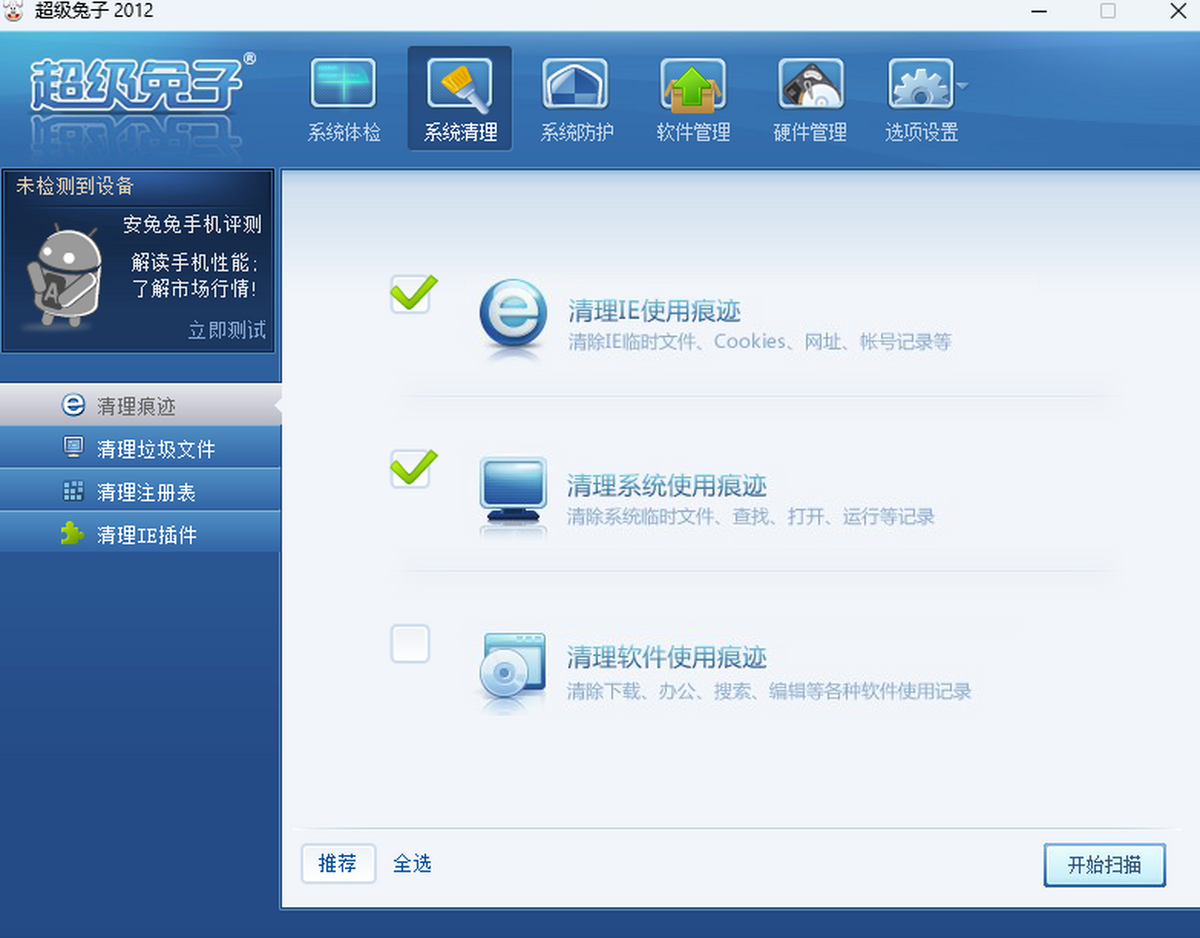The height and width of the screenshot is (938, 1200).
Task: Select the 系统清理 broom icon
Action: 459,84
